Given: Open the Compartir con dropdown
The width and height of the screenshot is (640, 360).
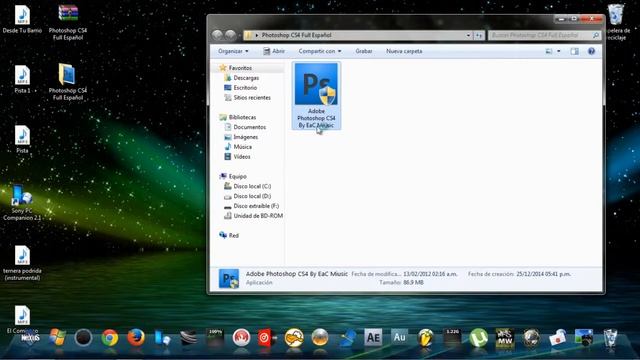Looking at the screenshot, I should 320,51.
